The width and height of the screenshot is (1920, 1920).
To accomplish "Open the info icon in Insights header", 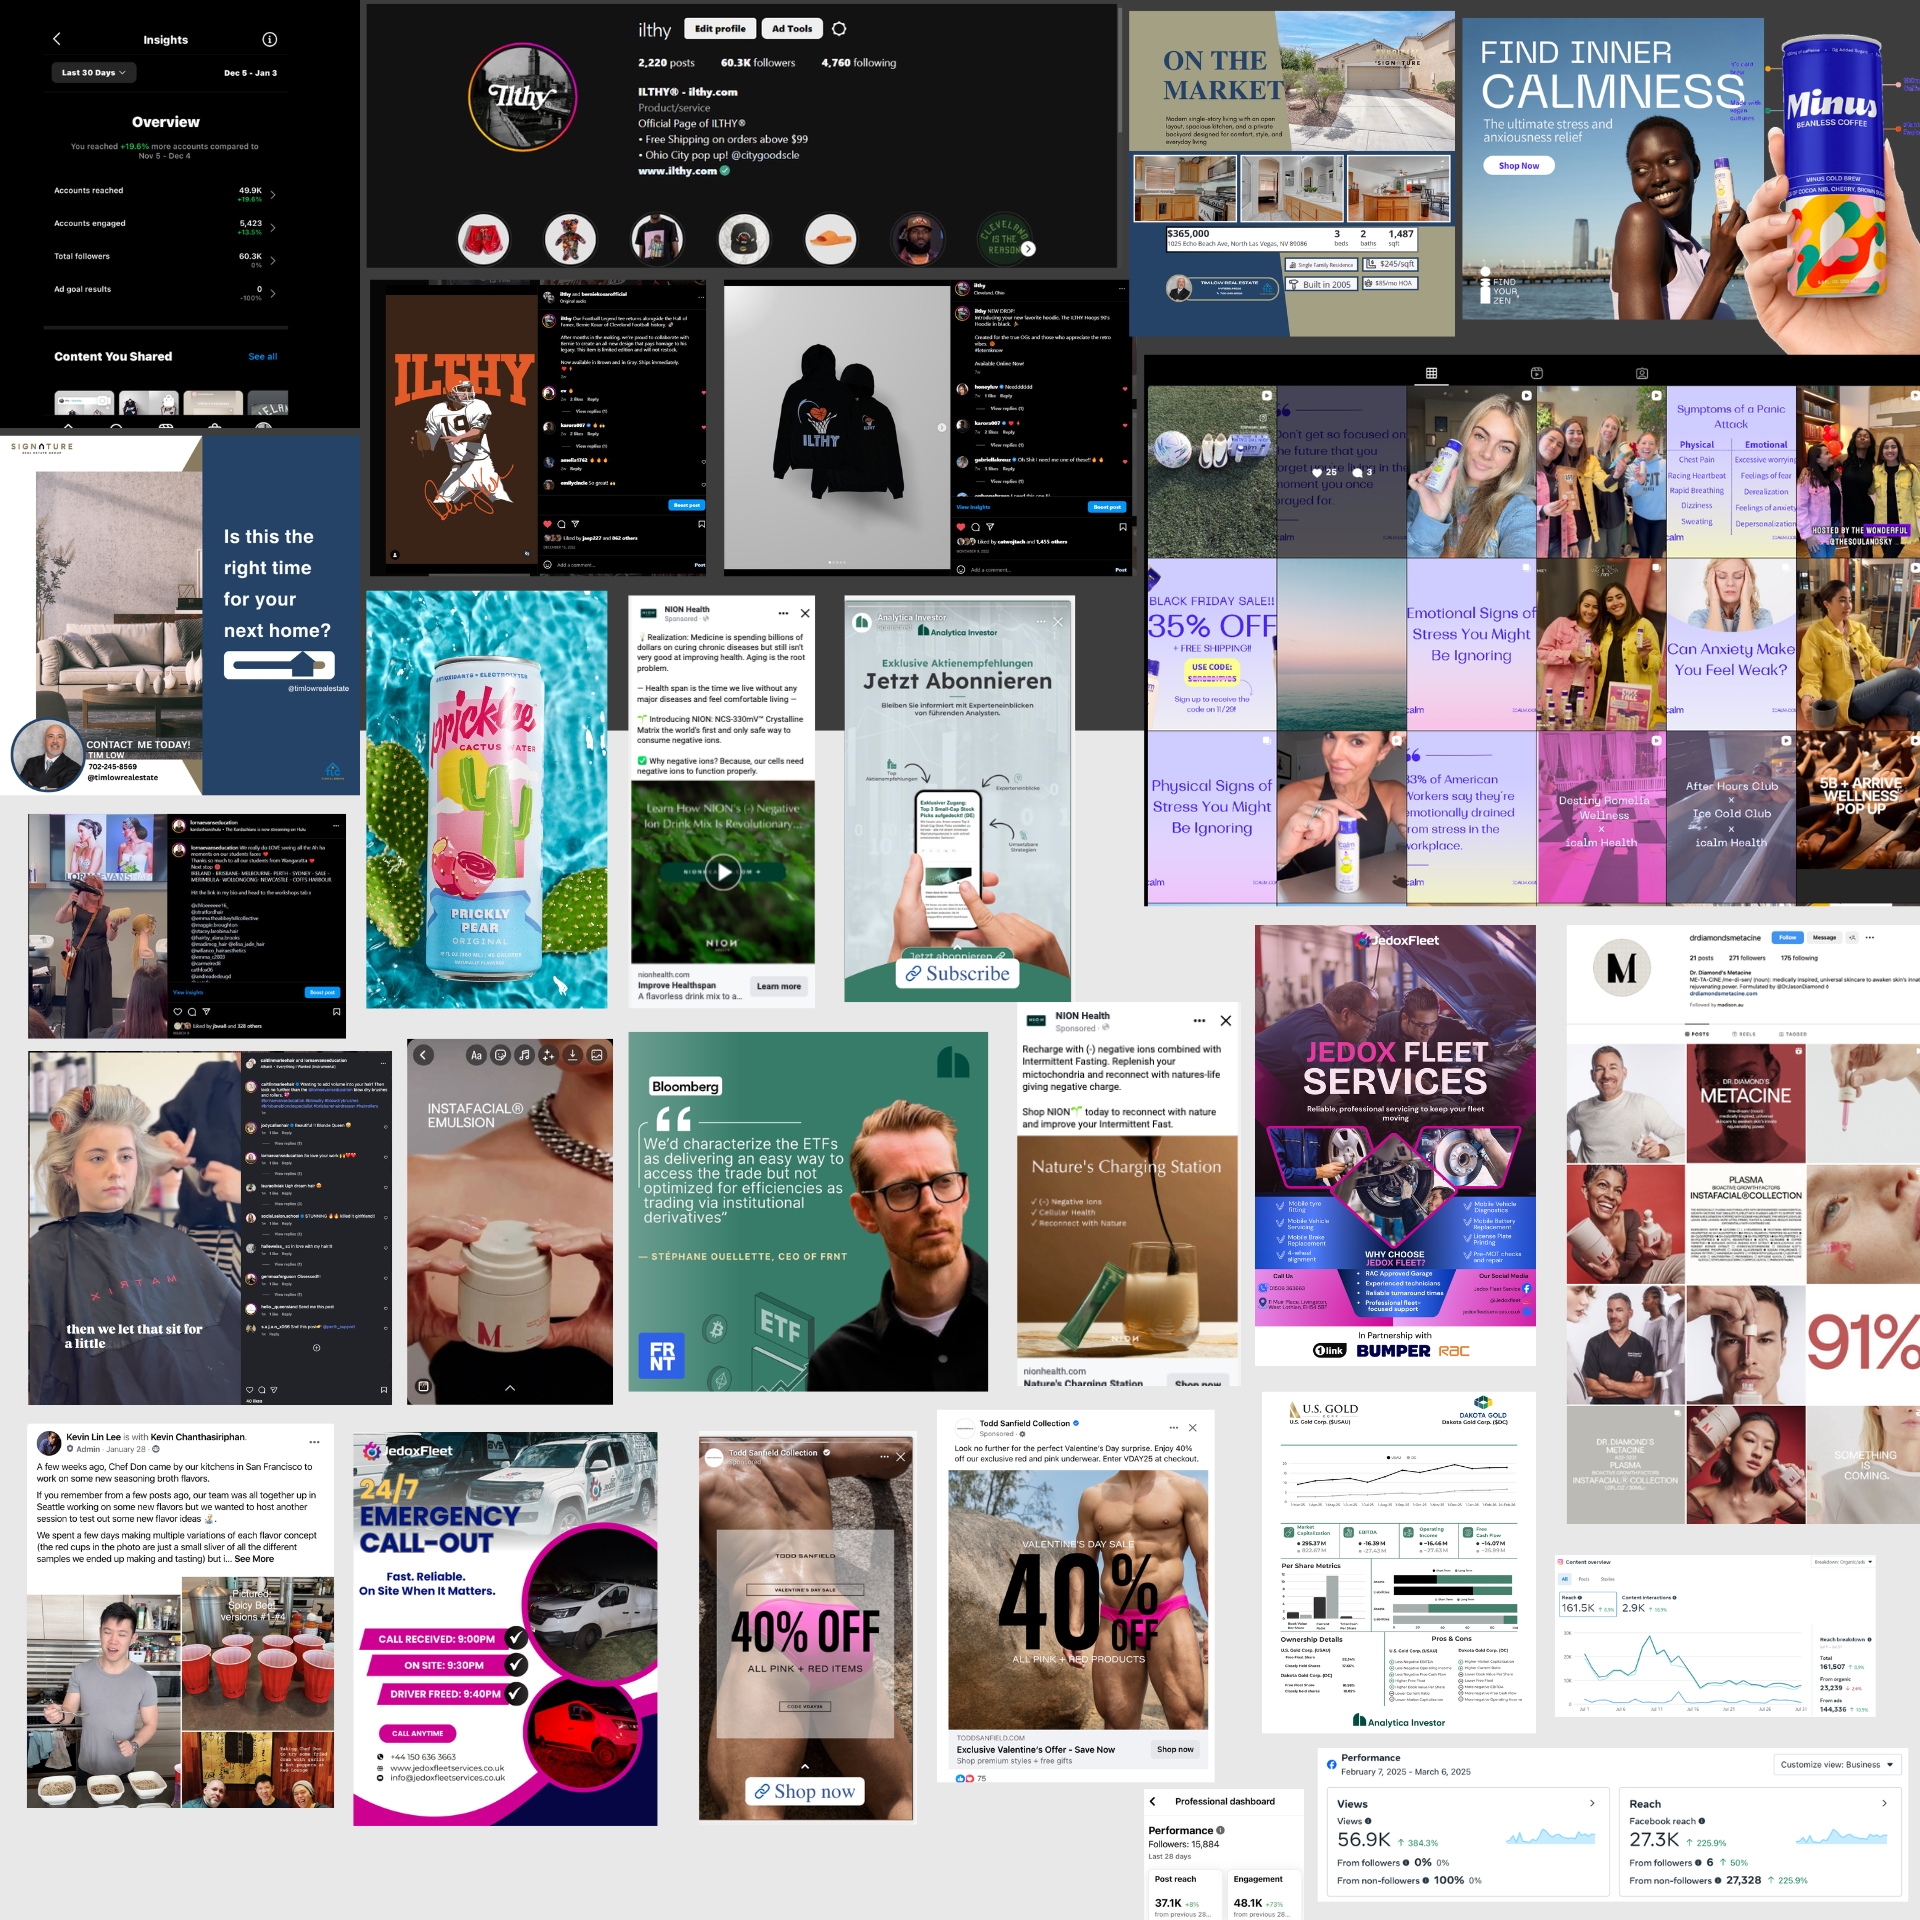I will pos(269,39).
